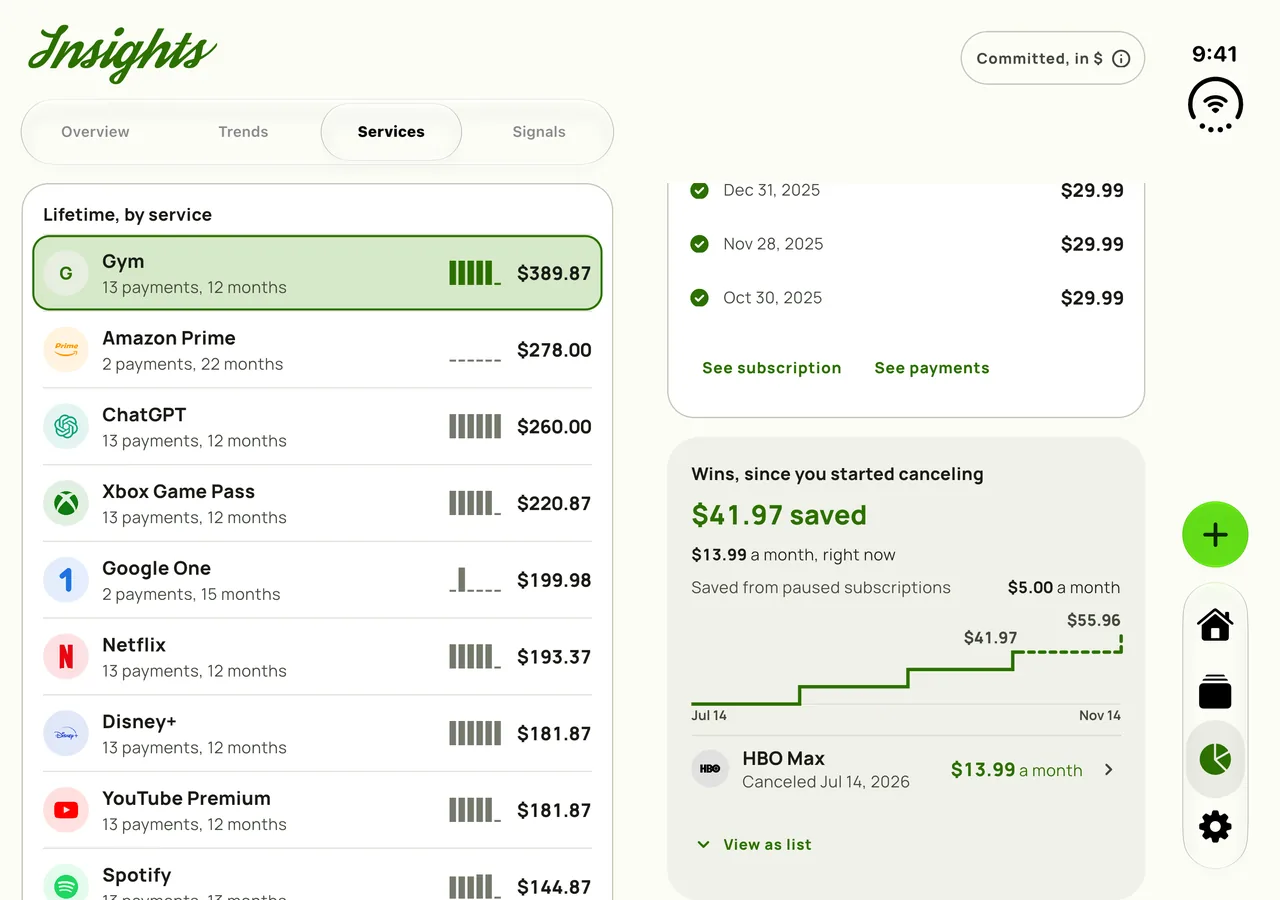The height and width of the screenshot is (900, 1280).
Task: Click the Xbox Game Pass $220.87 amount
Action: pyautogui.click(x=554, y=504)
